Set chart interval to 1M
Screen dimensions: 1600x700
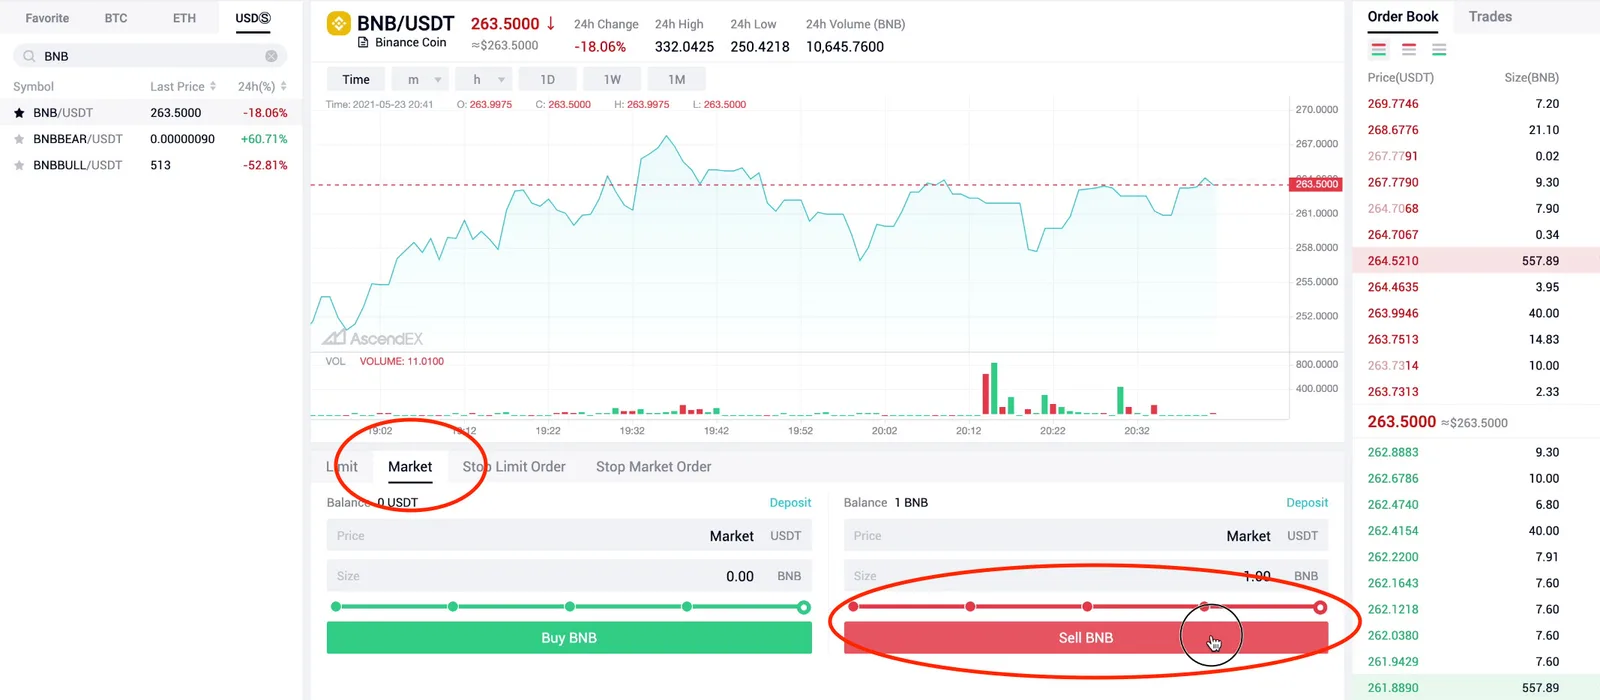677,79
